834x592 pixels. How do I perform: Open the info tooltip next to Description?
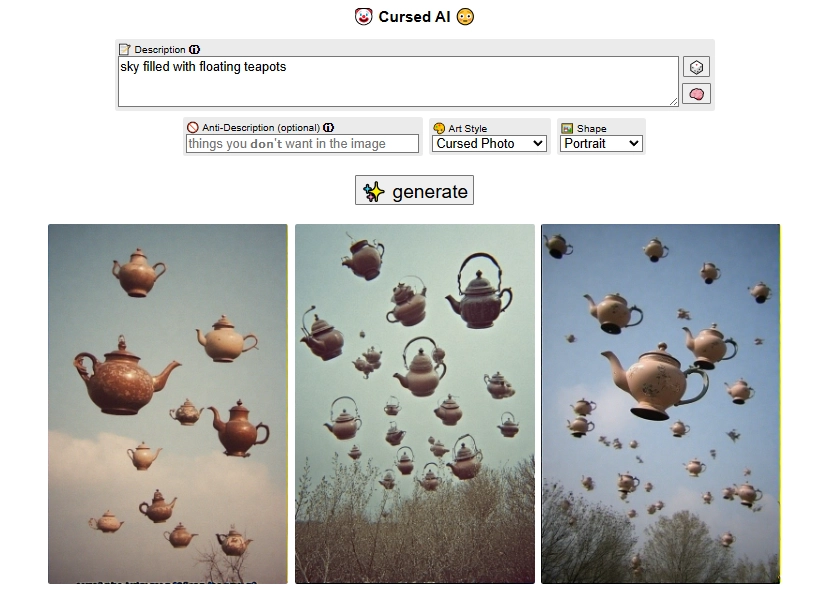tap(193, 48)
